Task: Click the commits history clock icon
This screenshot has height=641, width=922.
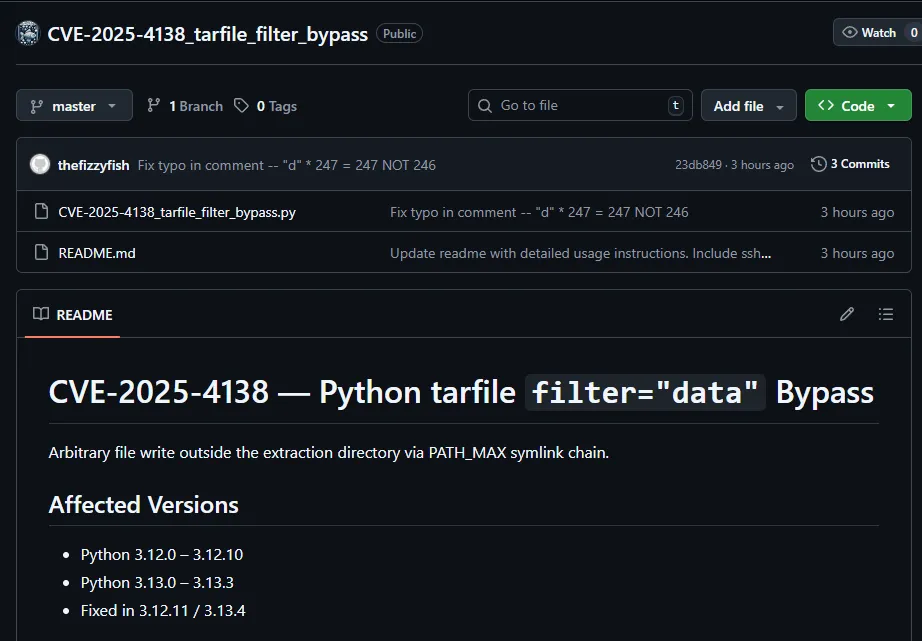Action: 818,164
